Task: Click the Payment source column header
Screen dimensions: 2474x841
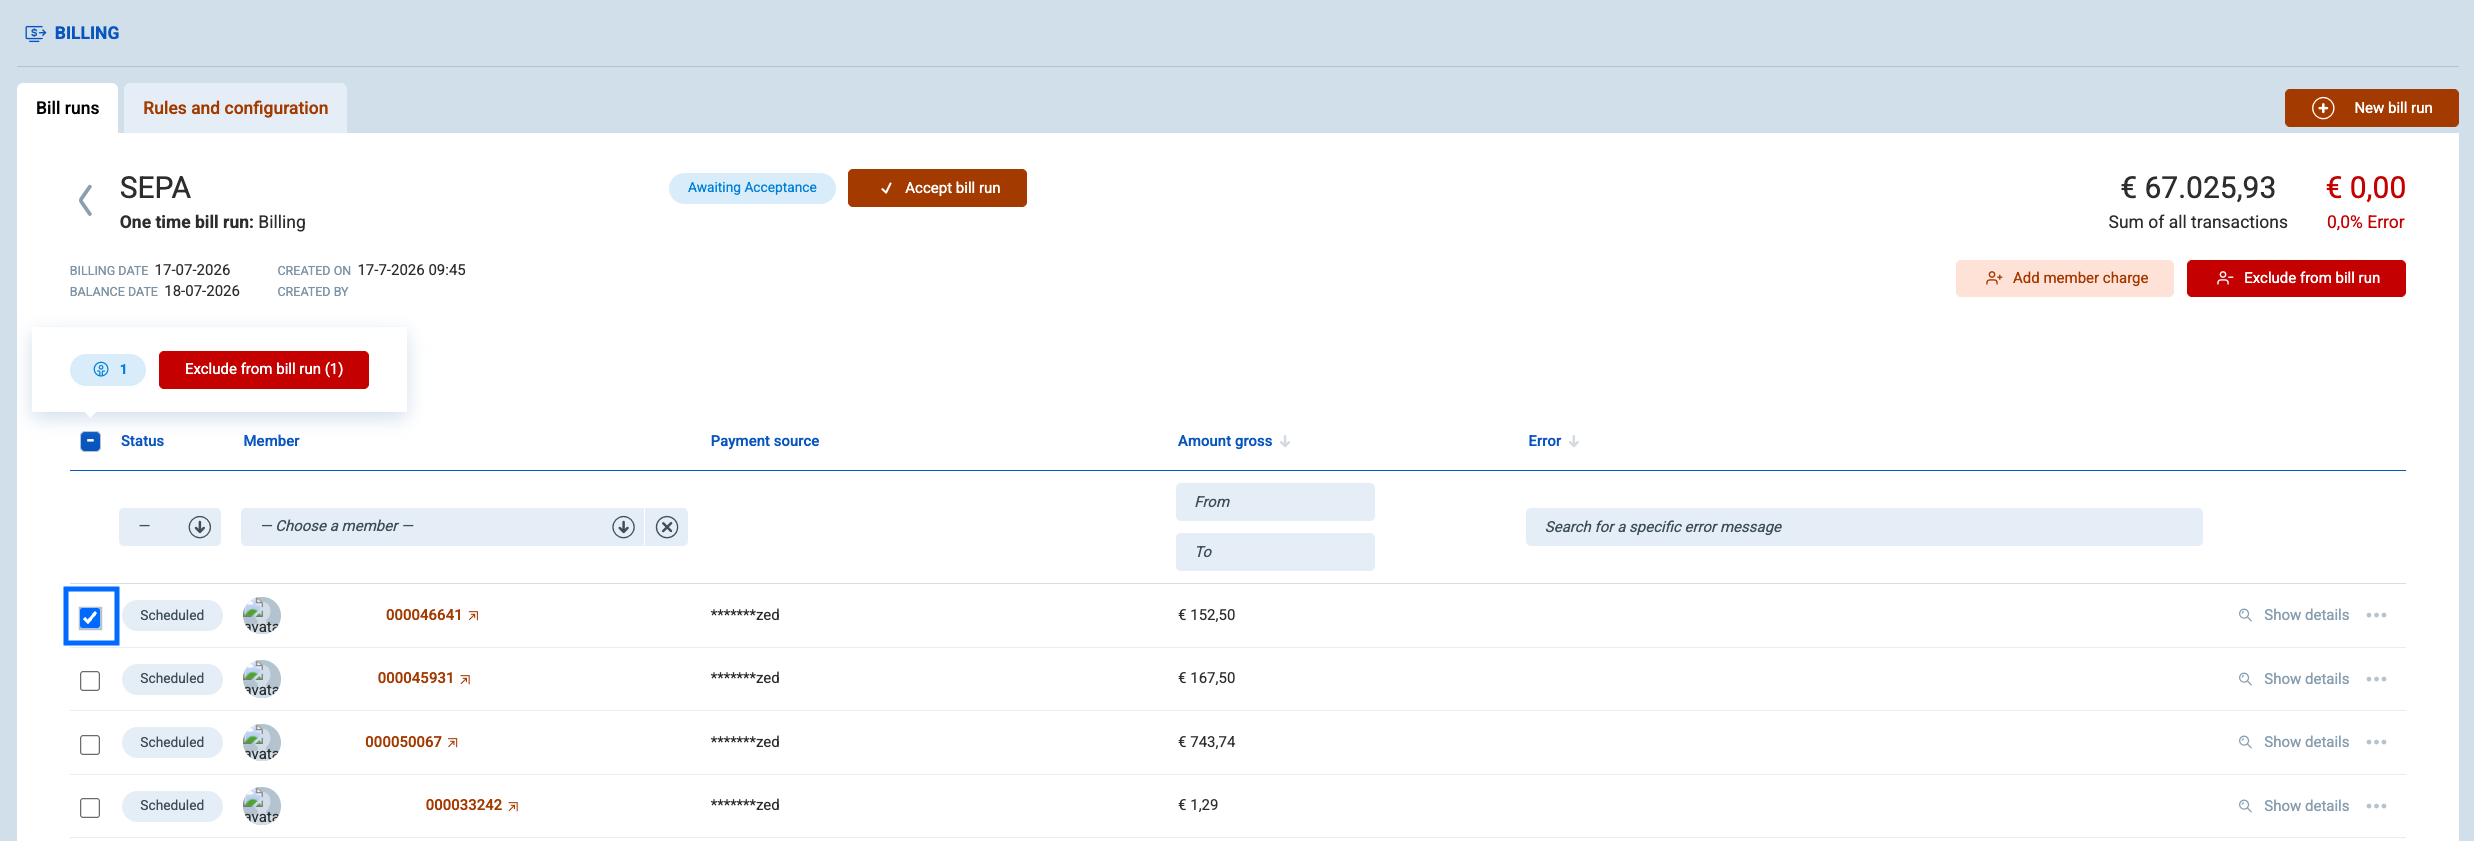Action: coord(764,441)
